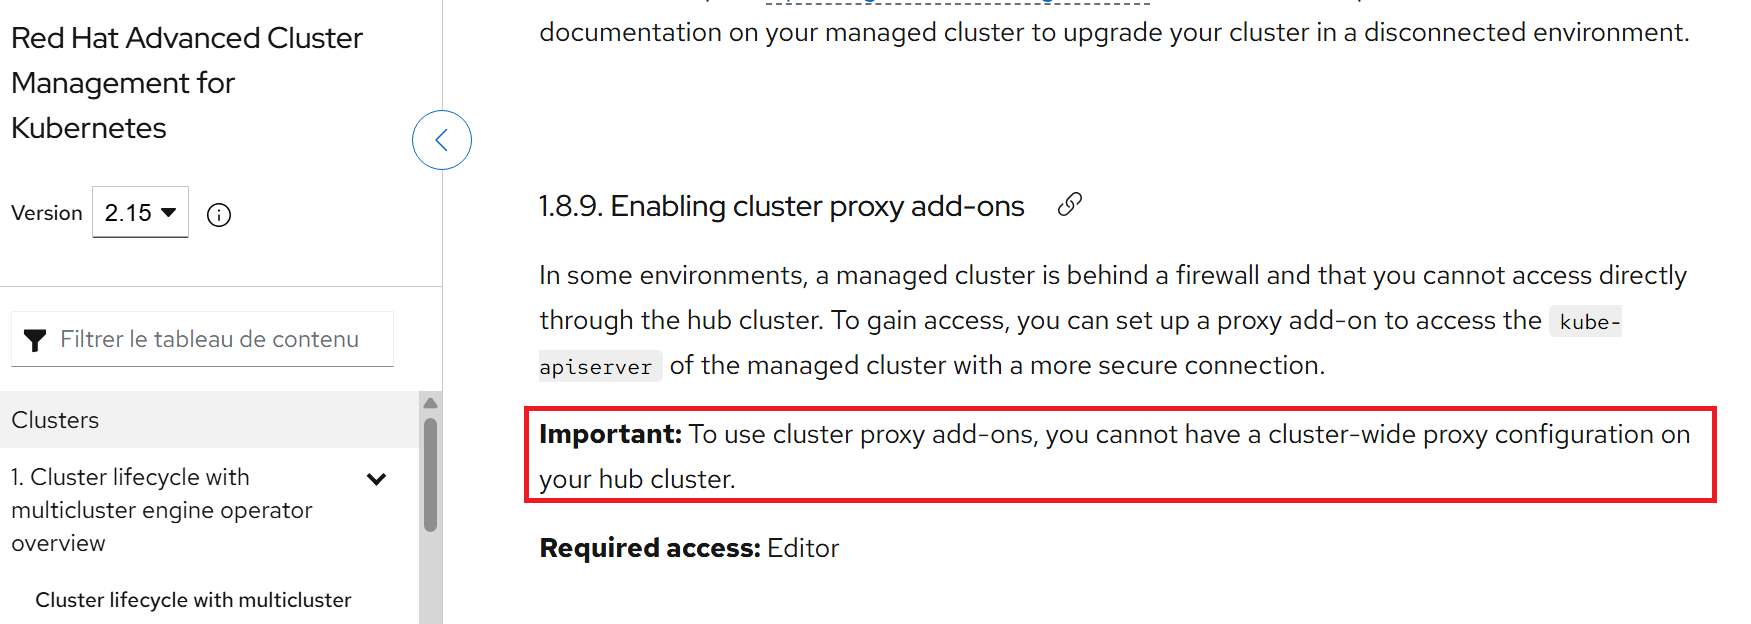Viewport: 1751px width, 624px height.
Task: Click the "Enabling cluster proxy add-ons" heading
Action: point(781,206)
